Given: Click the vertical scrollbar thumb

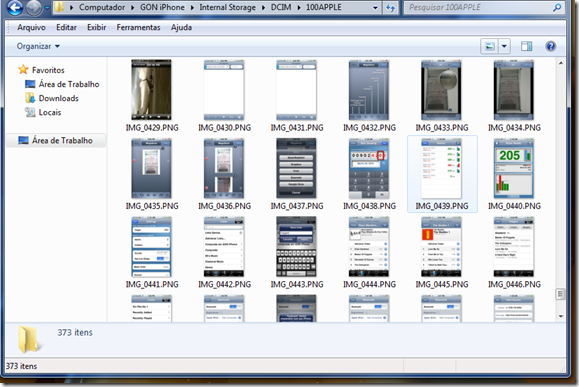Looking at the screenshot, I should (x=560, y=294).
